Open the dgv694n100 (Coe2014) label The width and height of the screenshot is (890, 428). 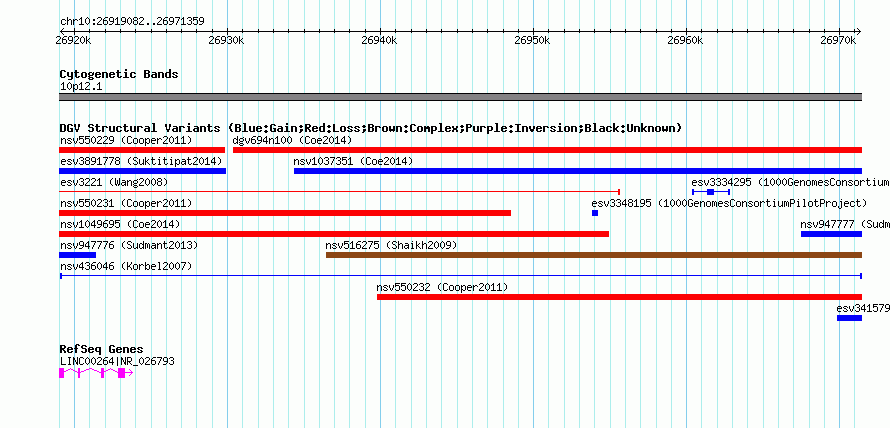point(292,140)
